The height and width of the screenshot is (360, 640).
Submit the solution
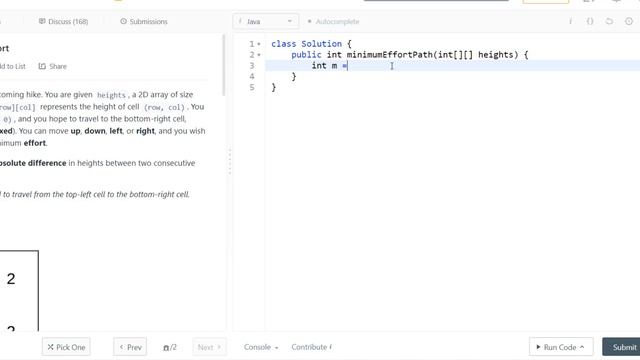click(x=622, y=347)
